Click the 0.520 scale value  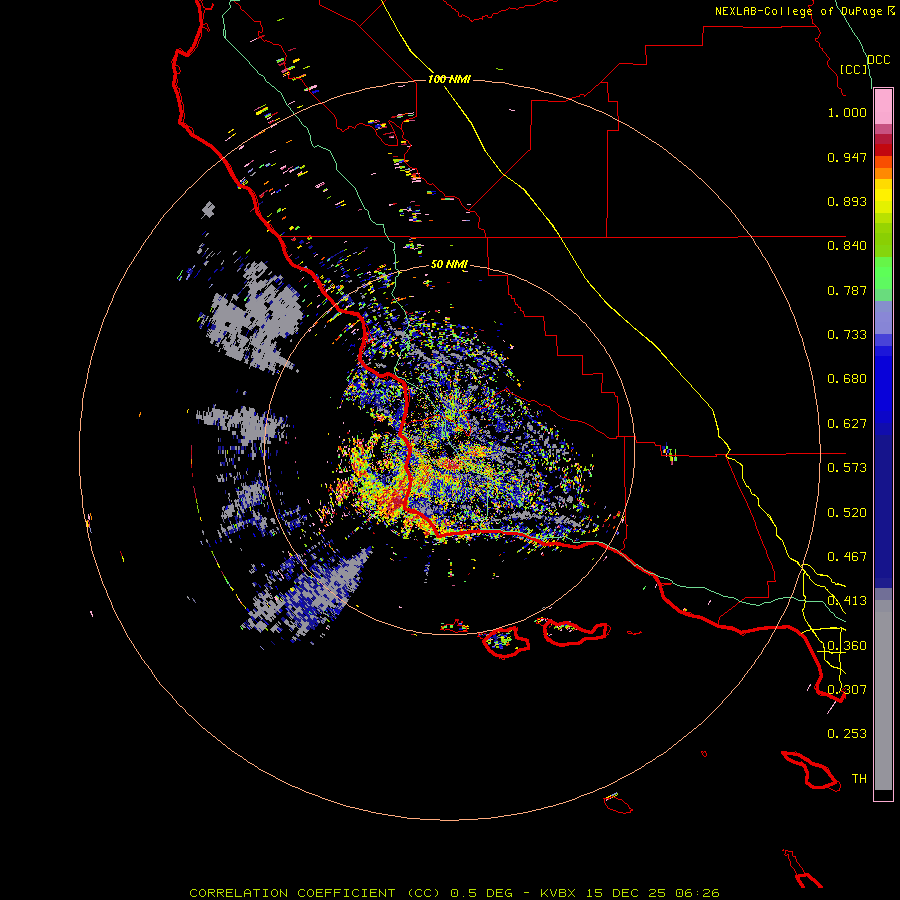(847, 513)
